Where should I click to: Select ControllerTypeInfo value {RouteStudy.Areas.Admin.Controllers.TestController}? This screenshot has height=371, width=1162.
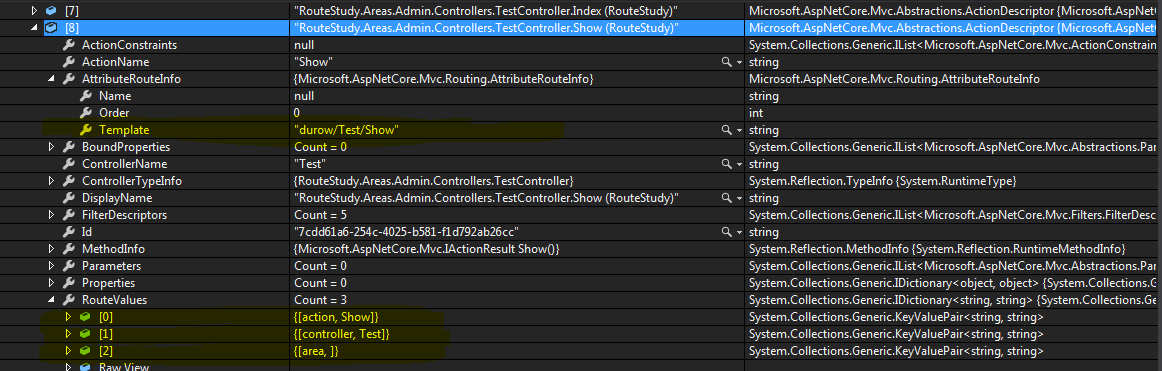click(434, 181)
